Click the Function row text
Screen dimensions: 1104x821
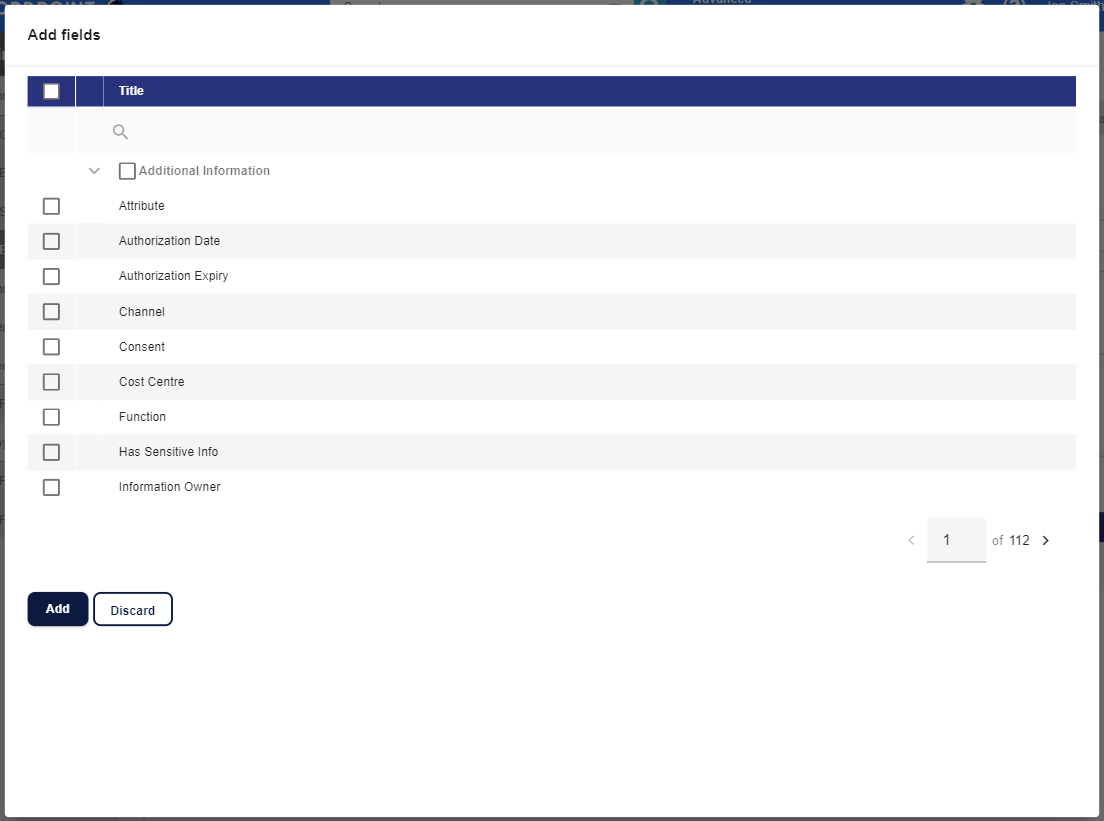142,417
